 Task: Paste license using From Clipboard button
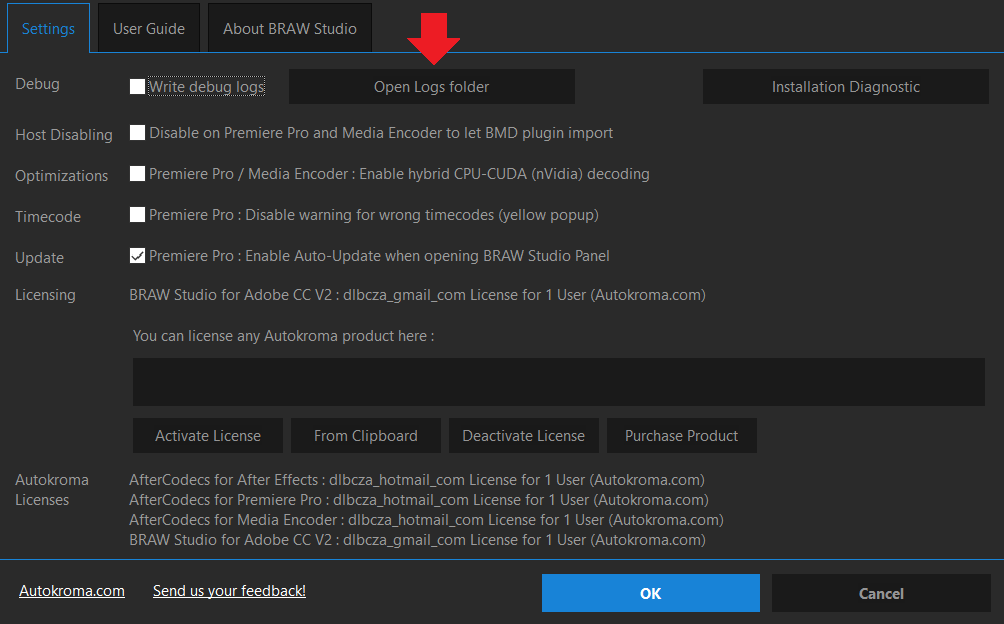point(366,435)
